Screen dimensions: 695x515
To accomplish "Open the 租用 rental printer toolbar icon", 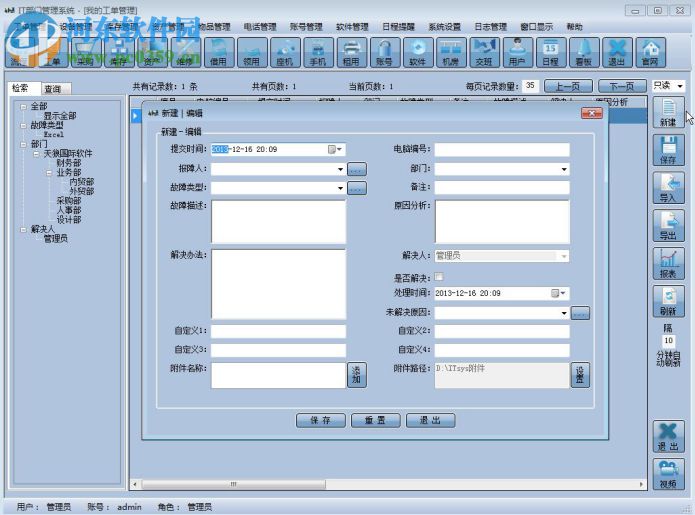I will (x=351, y=53).
